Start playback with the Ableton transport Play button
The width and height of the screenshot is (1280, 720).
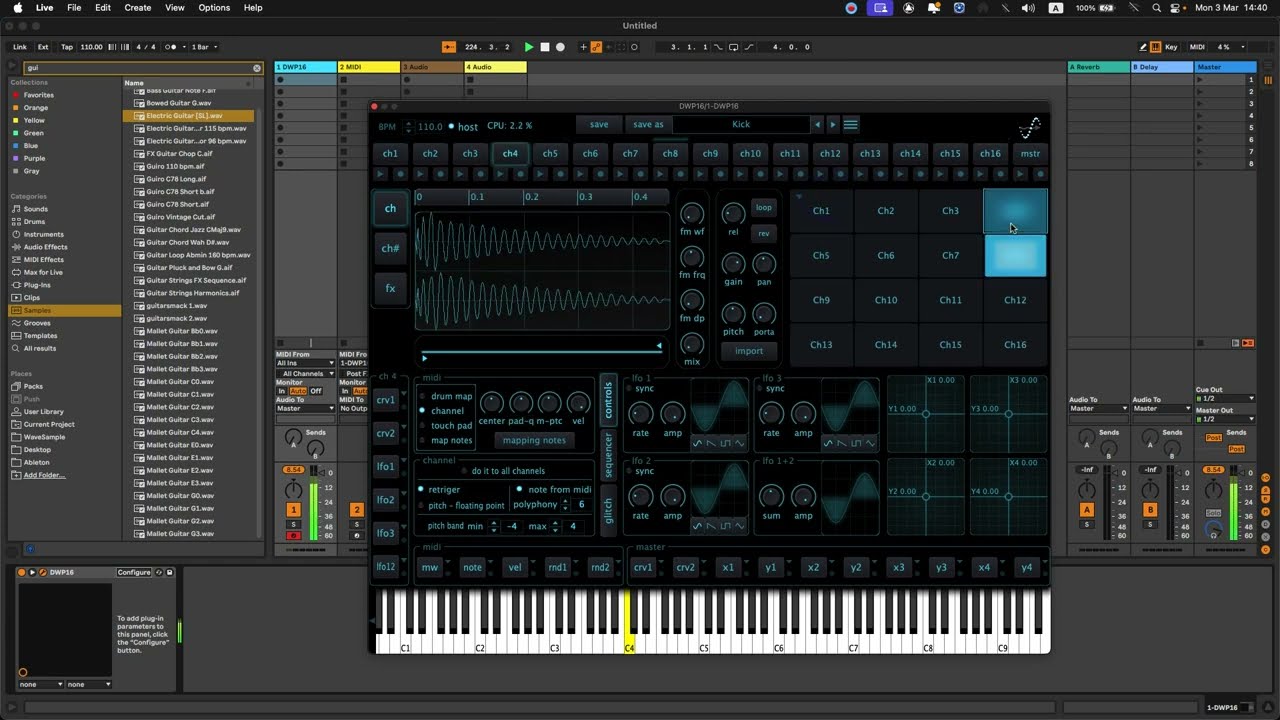[529, 47]
